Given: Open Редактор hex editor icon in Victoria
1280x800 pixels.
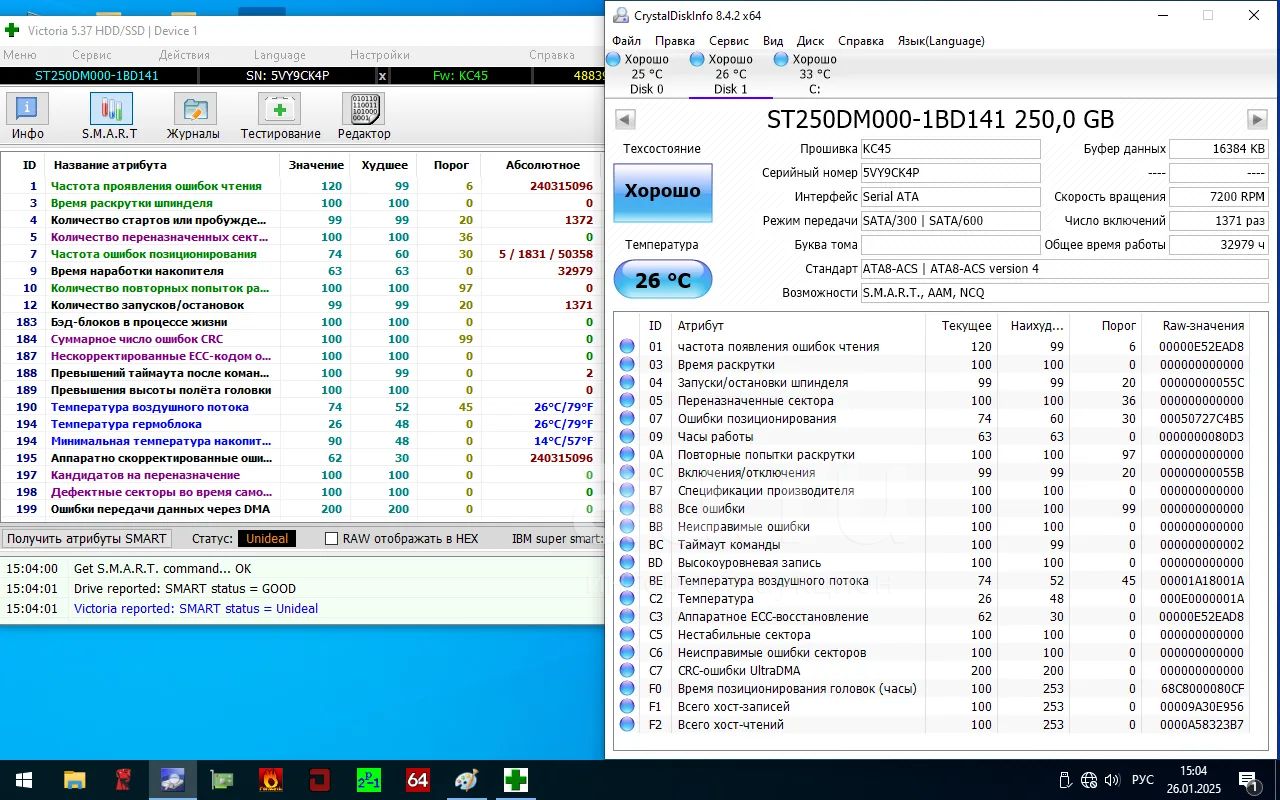Looking at the screenshot, I should tap(364, 116).
